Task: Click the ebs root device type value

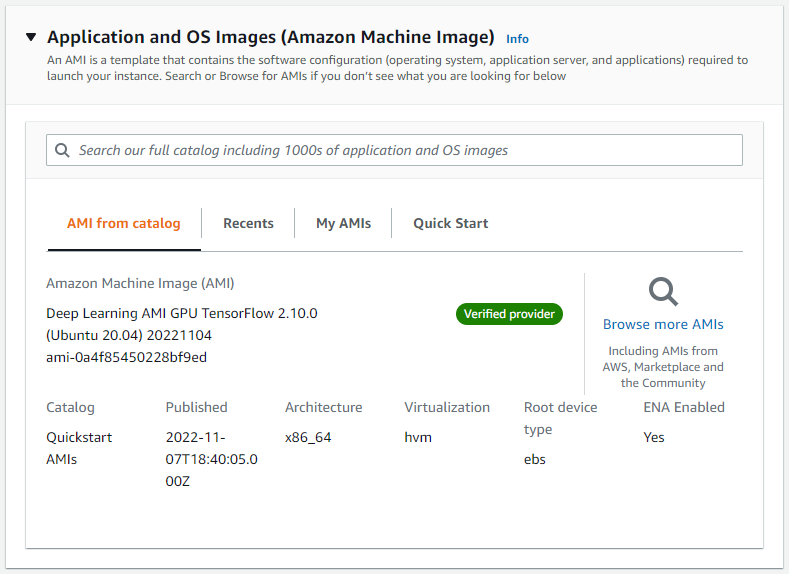Action: click(x=535, y=459)
